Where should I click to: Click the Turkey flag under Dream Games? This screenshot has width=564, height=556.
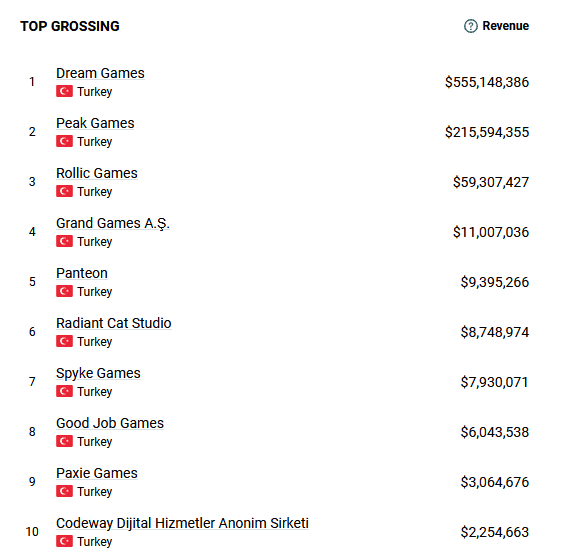[64, 91]
